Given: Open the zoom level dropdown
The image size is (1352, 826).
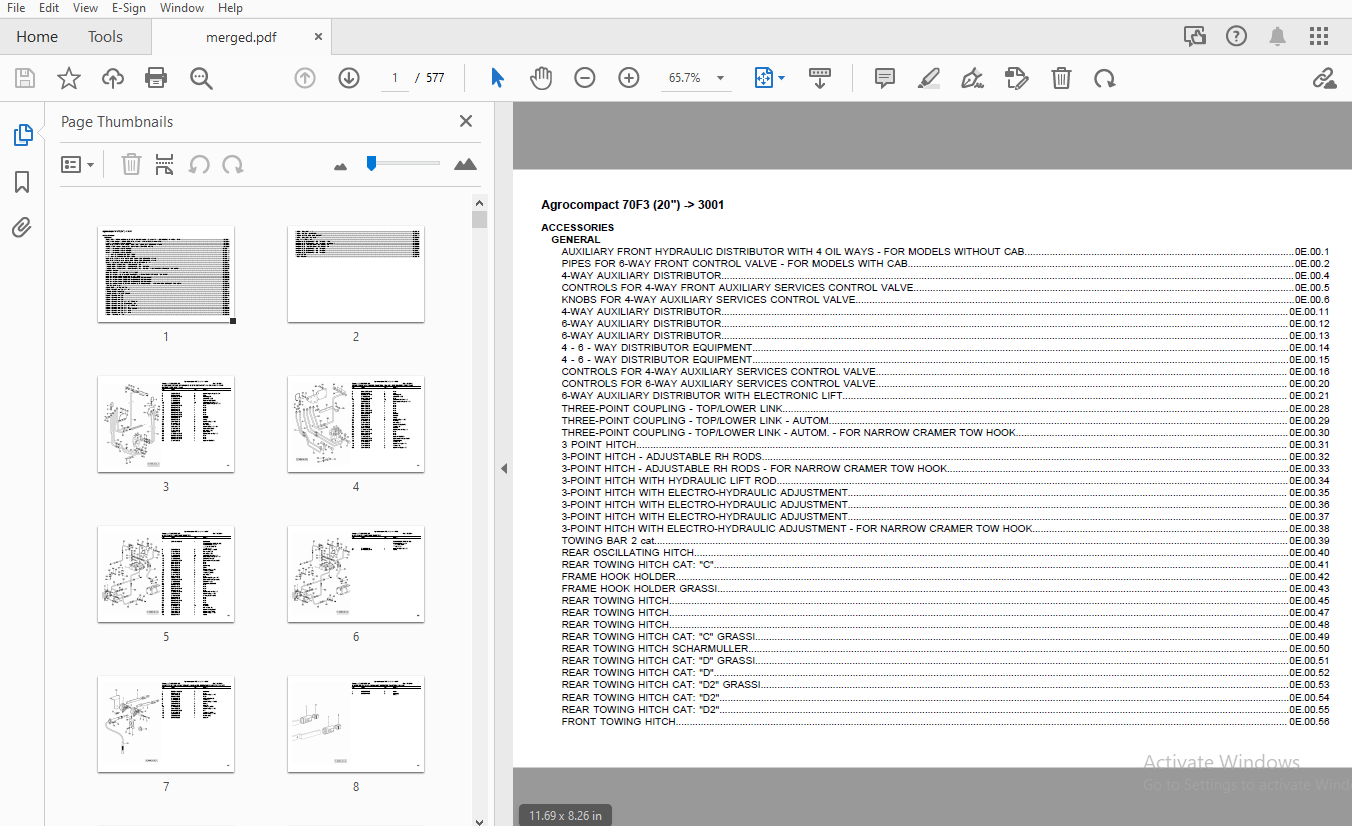Looking at the screenshot, I should tap(720, 78).
